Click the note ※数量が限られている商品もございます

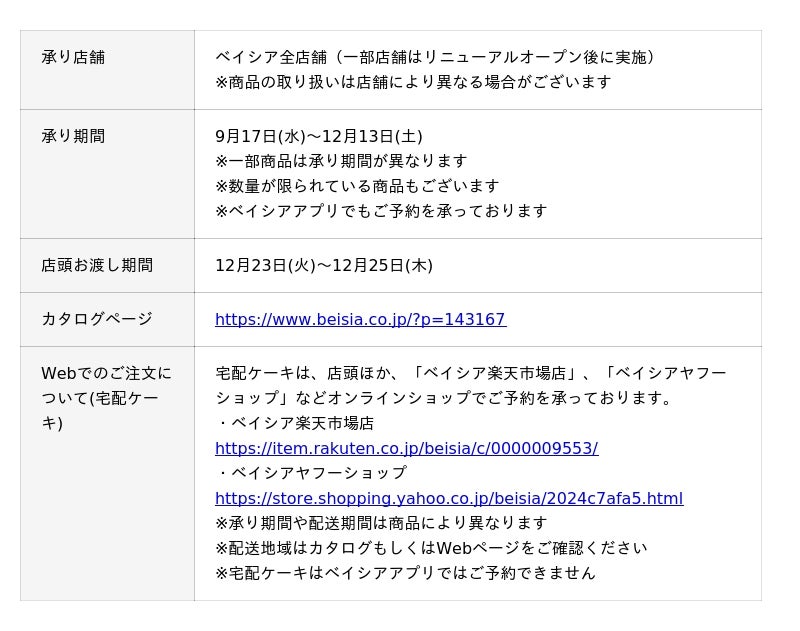click(357, 186)
